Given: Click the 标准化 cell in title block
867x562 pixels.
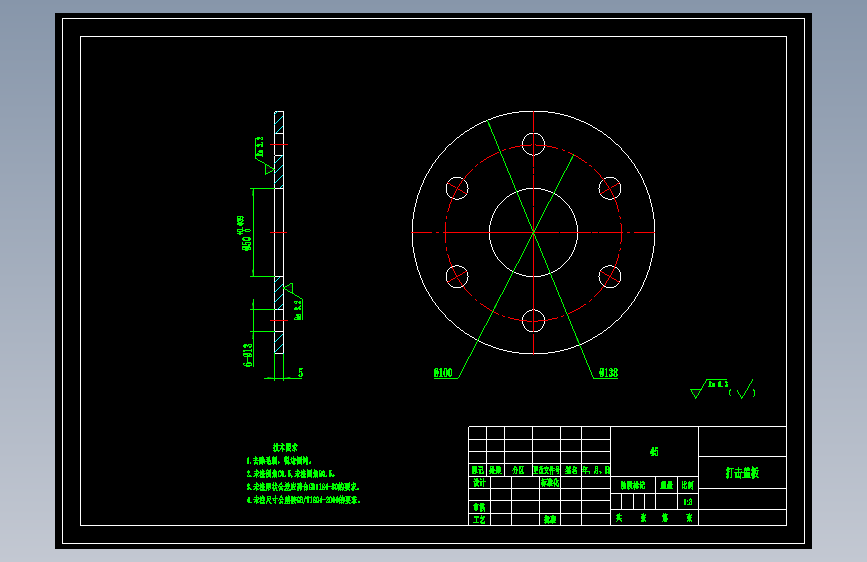Looking at the screenshot, I should click(550, 482).
